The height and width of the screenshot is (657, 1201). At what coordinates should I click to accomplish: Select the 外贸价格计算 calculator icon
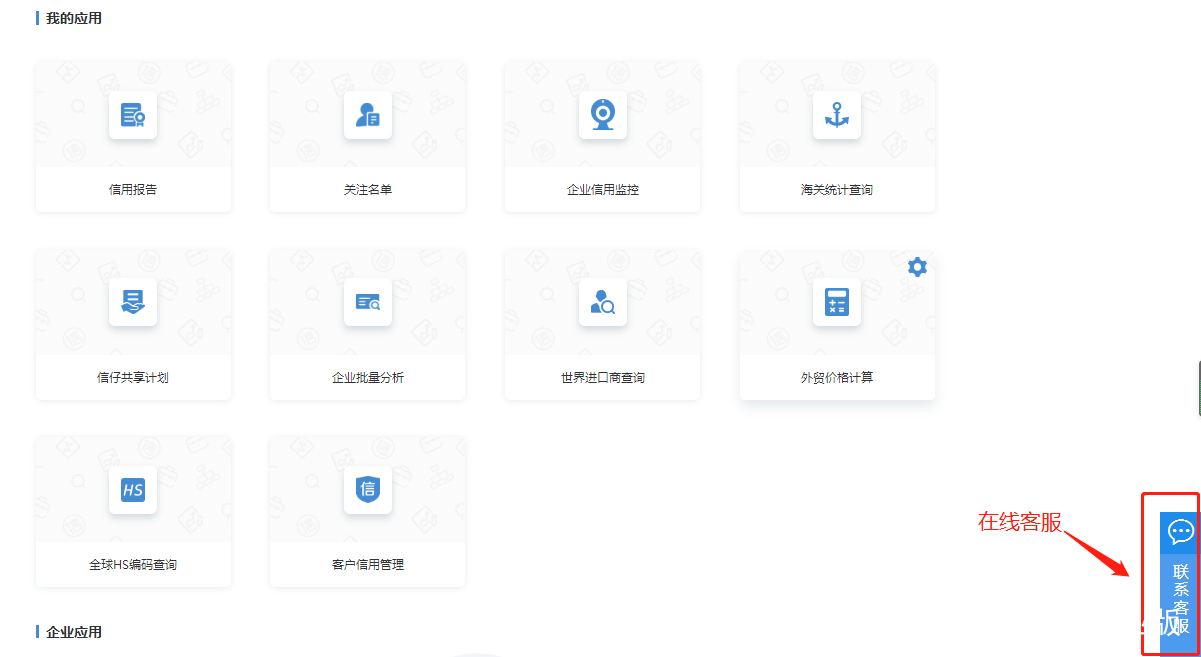(x=836, y=301)
